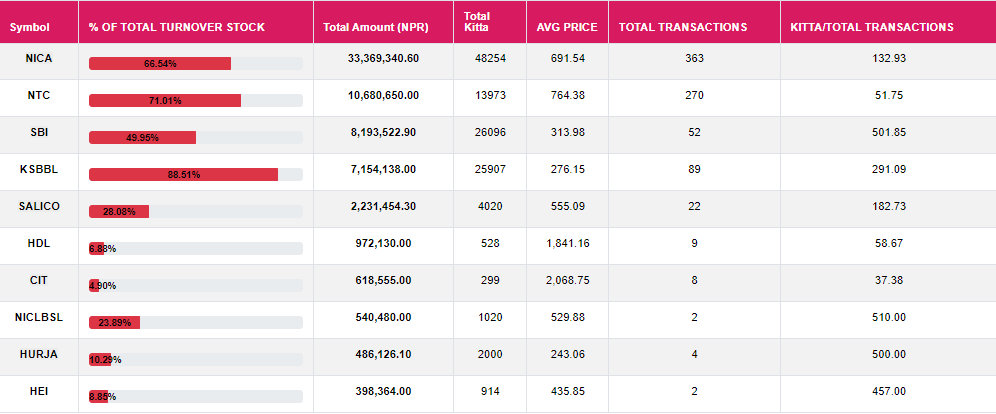Click total amount 540,480.00

tap(383, 317)
